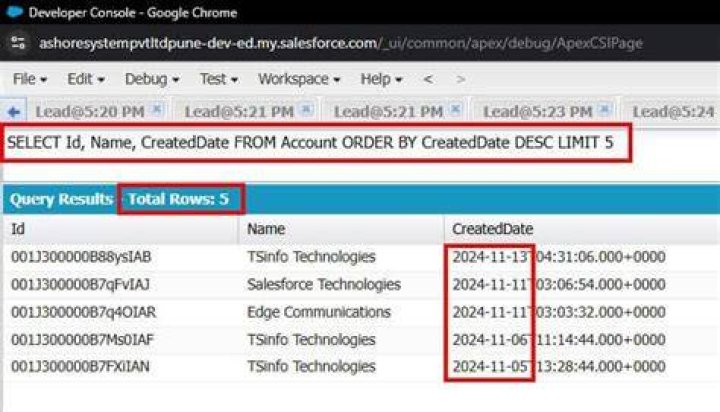Click the 2024-11-05 13:28:44 CreatedDate cell

(x=559, y=366)
